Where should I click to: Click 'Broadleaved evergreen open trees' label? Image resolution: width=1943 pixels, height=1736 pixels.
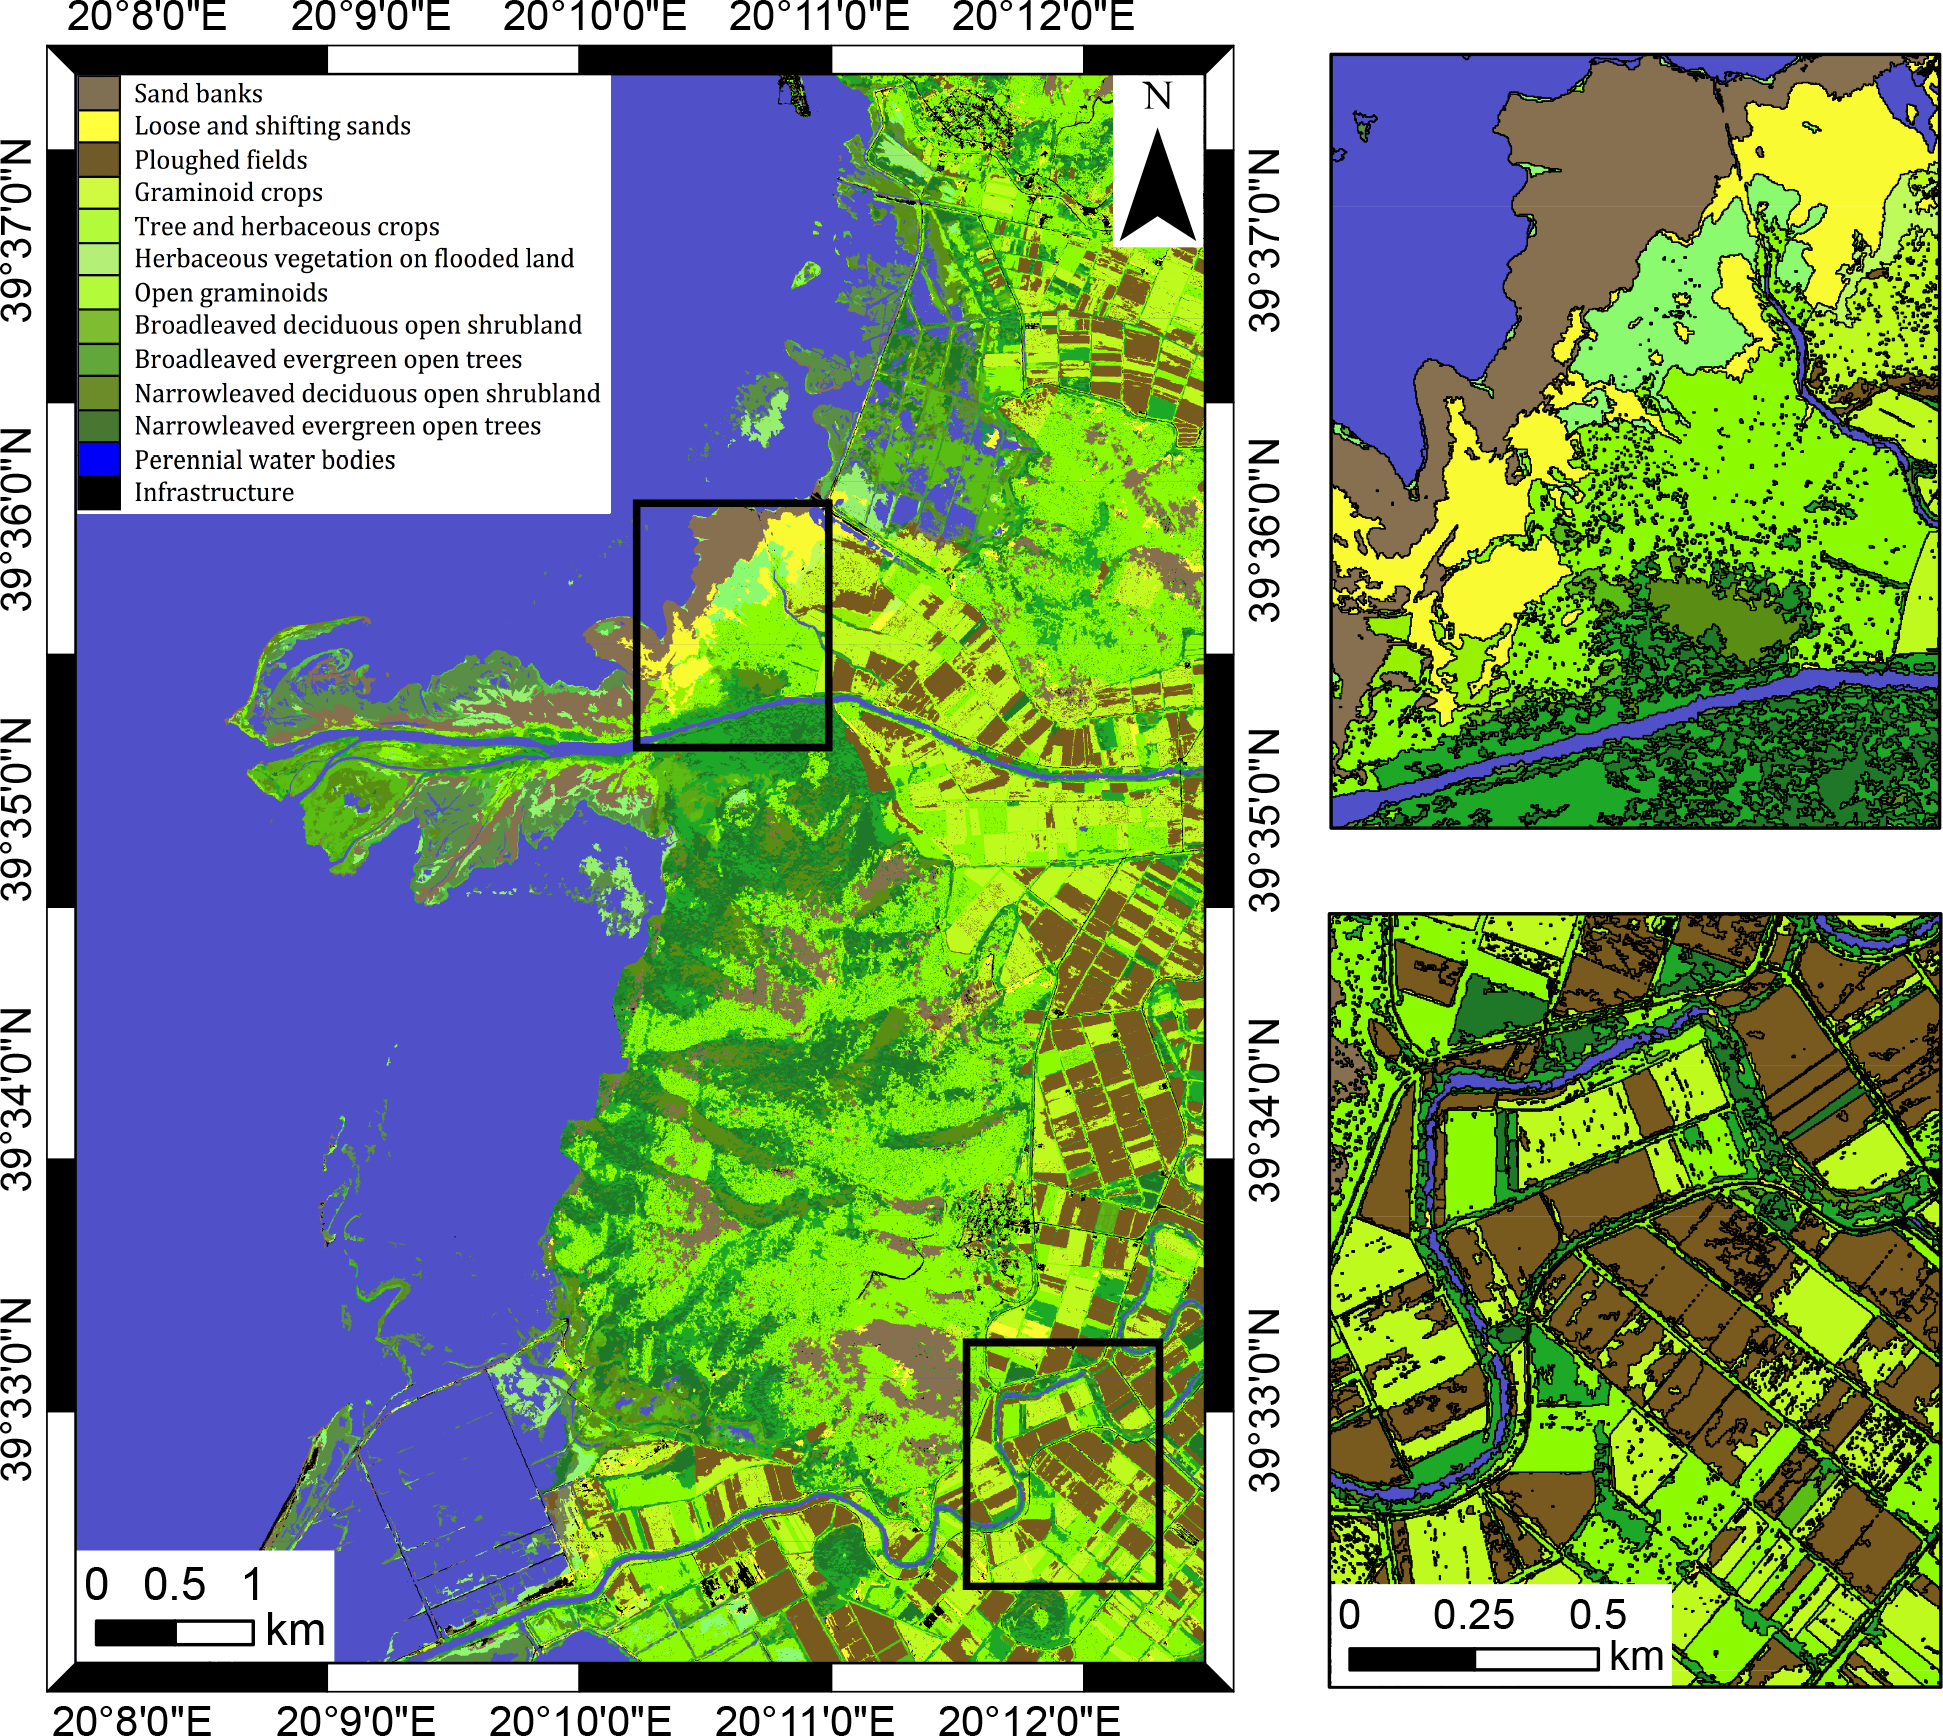[328, 359]
